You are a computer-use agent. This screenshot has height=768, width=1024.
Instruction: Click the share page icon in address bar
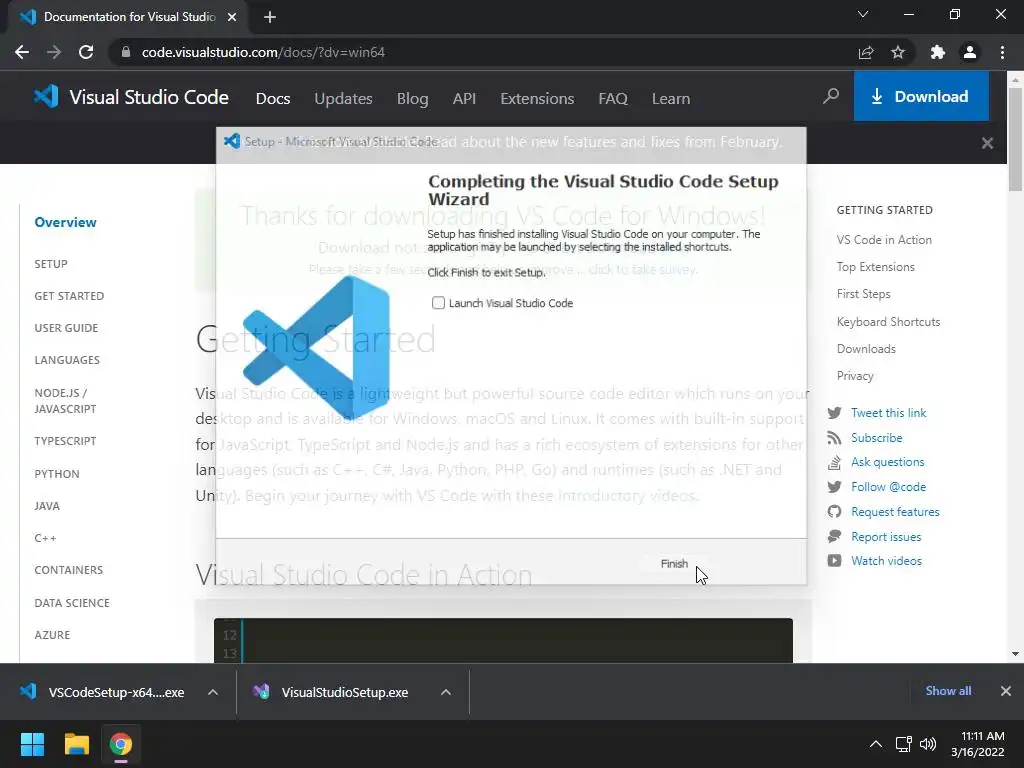click(866, 52)
